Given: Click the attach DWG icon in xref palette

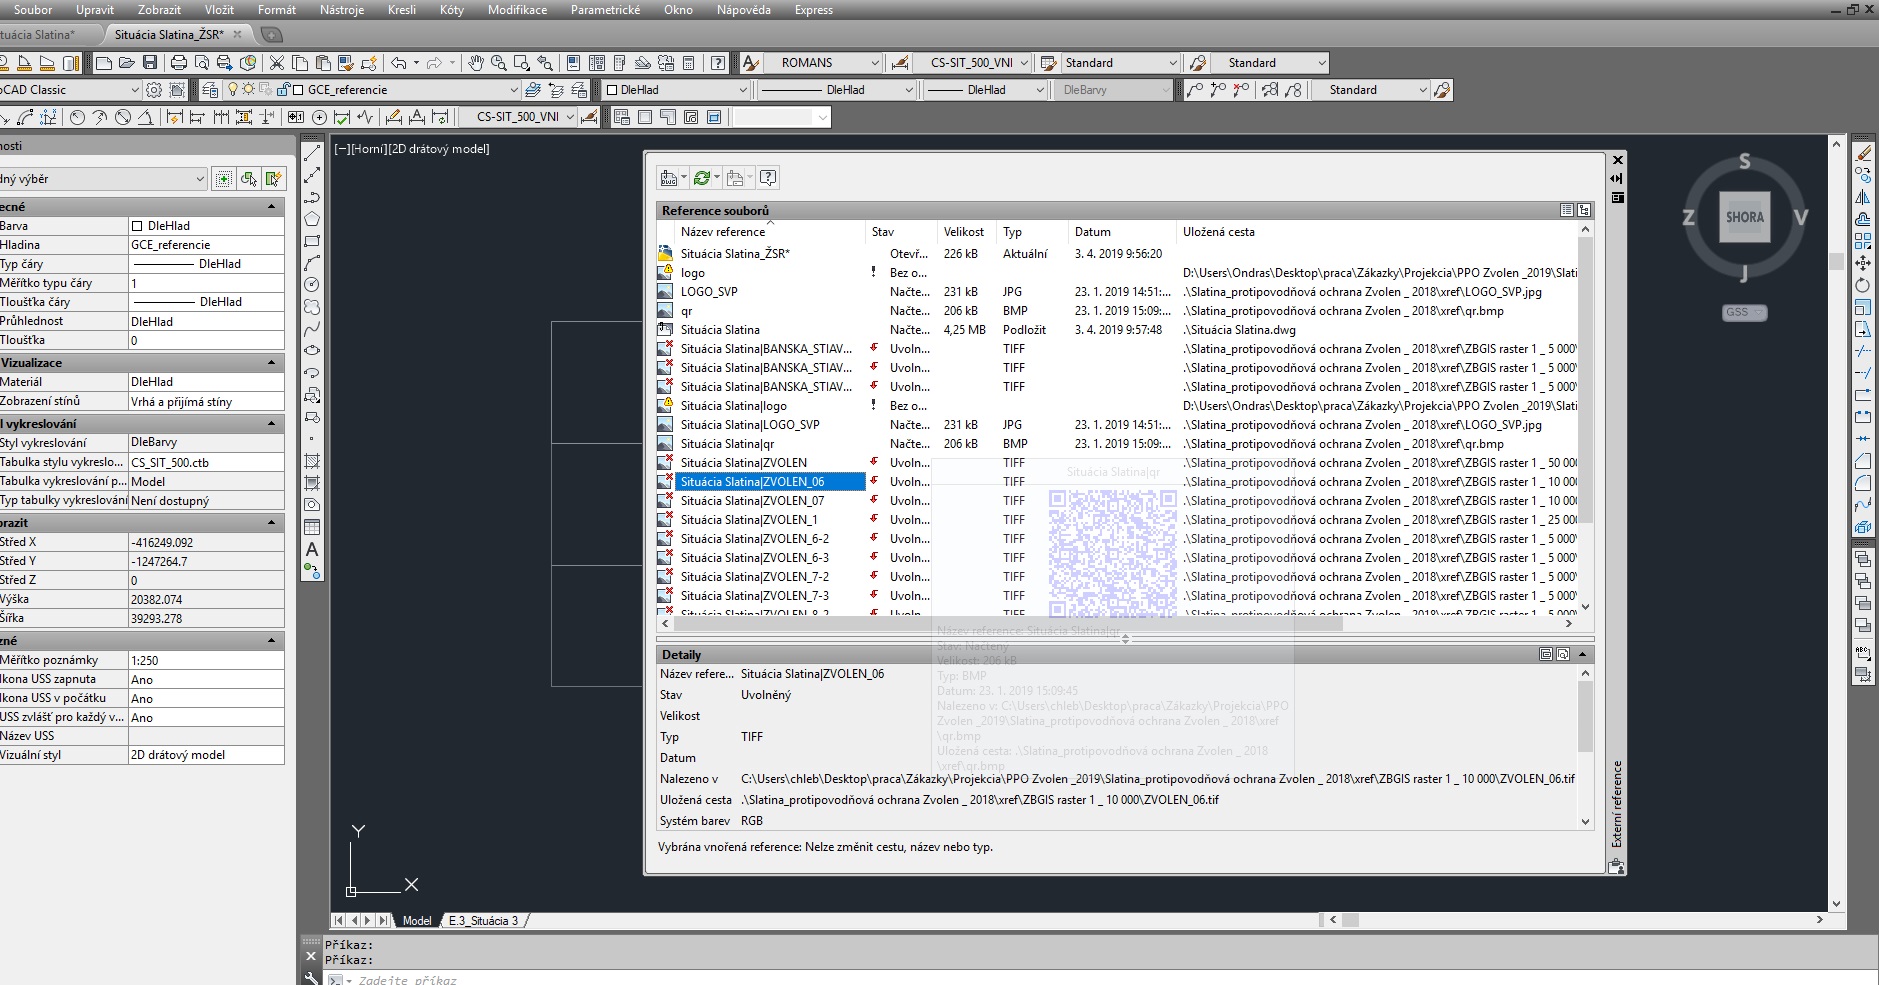Looking at the screenshot, I should point(669,178).
